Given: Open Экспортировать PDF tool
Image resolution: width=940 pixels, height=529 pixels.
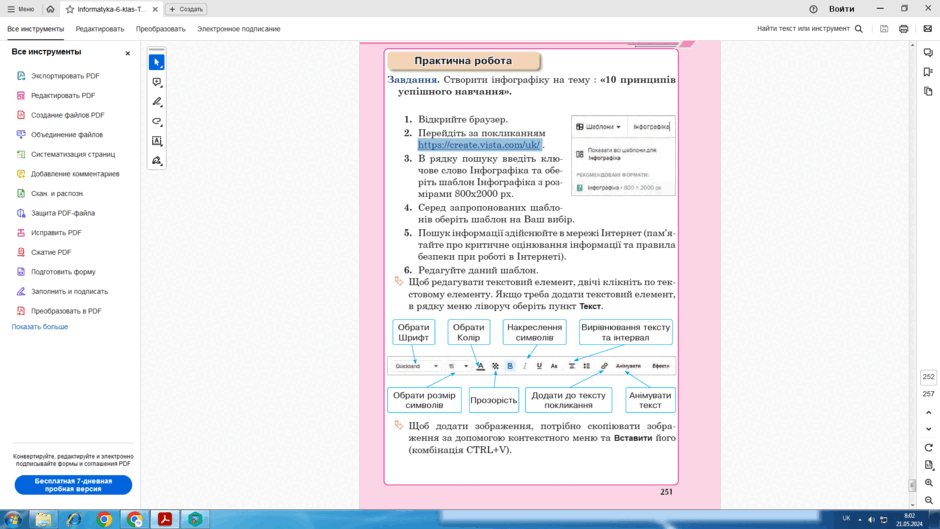Looking at the screenshot, I should (x=65, y=76).
